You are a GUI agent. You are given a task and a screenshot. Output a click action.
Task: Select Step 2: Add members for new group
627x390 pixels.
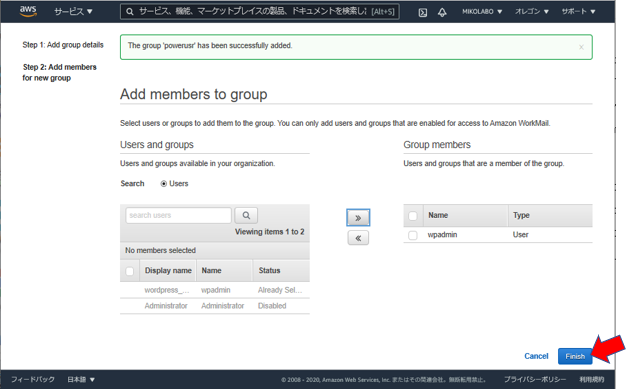60,72
